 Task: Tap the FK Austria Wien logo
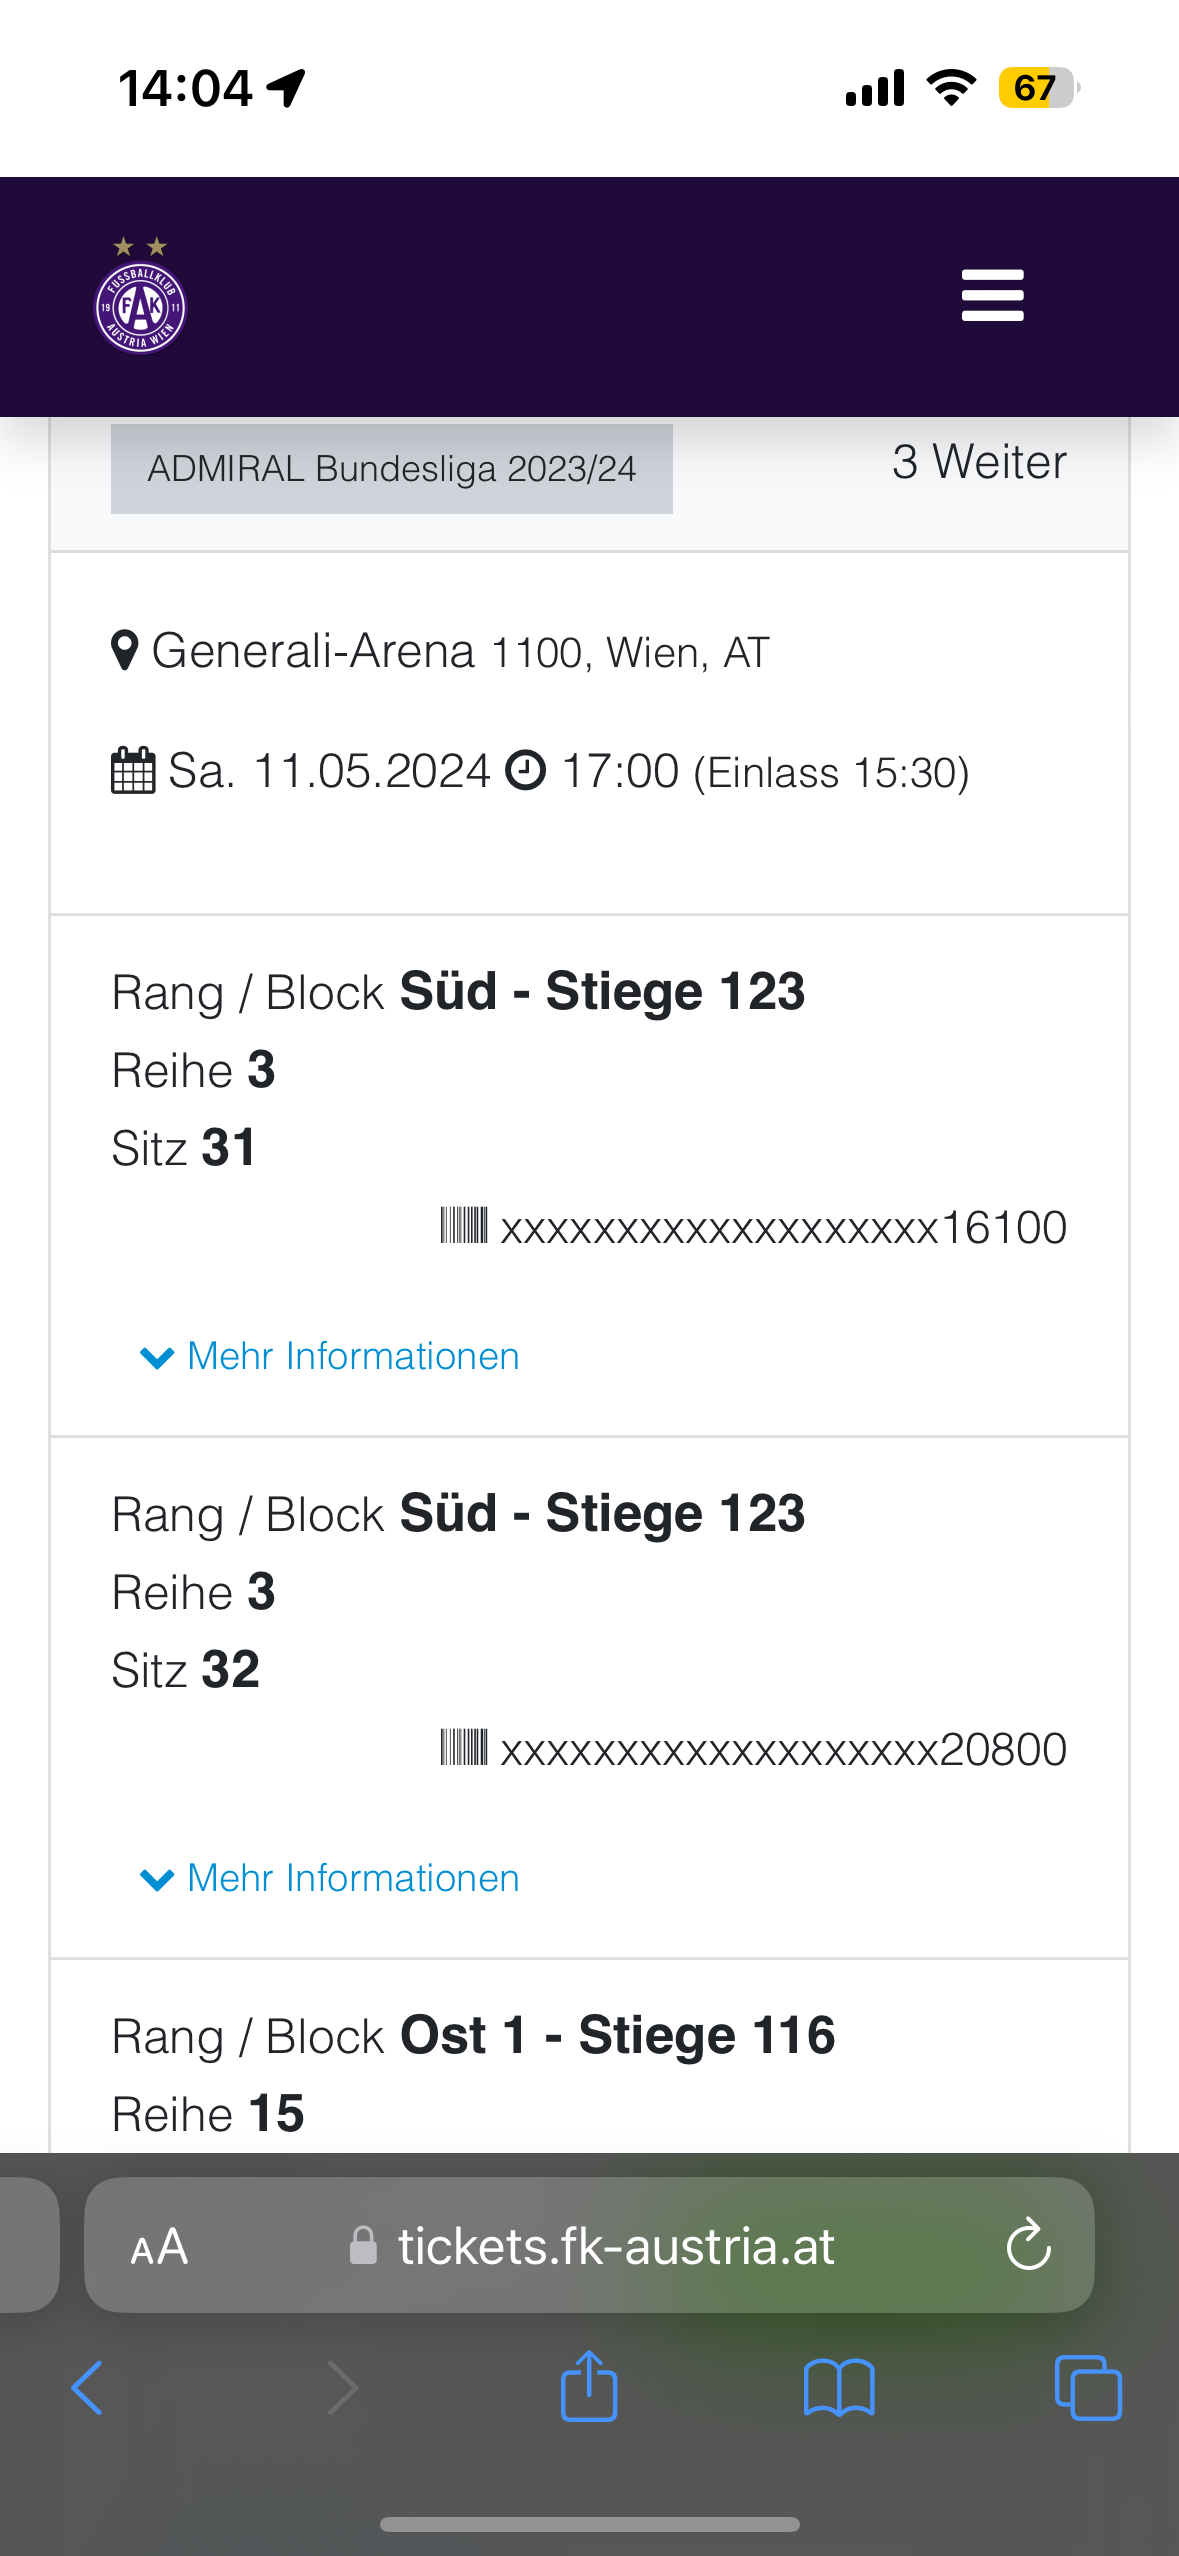click(x=140, y=295)
